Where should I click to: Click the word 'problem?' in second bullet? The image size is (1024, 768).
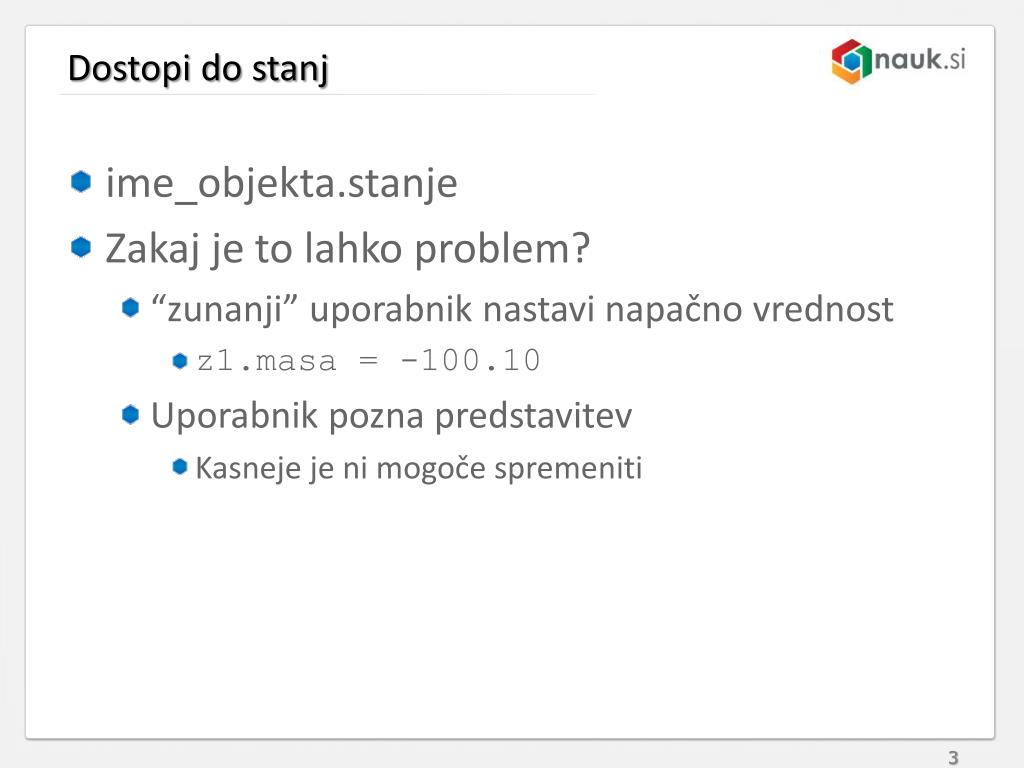[502, 249]
